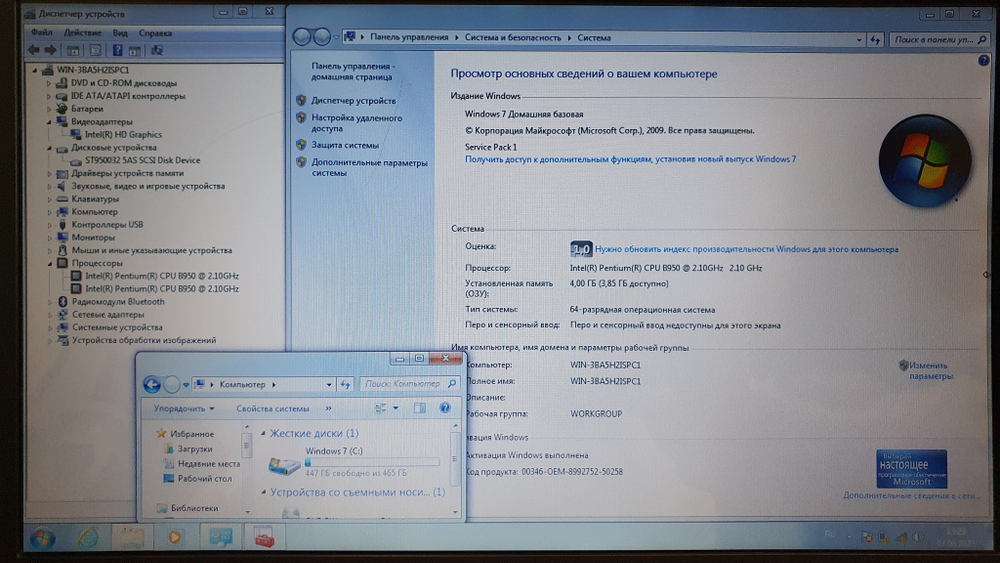1000x563 pixels.
Task: Click Back button in System window
Action: pyautogui.click(x=302, y=37)
